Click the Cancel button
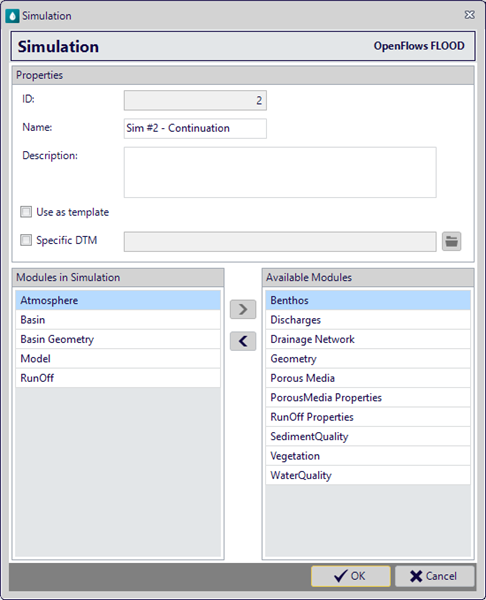This screenshot has width=486, height=600. pyautogui.click(x=434, y=576)
